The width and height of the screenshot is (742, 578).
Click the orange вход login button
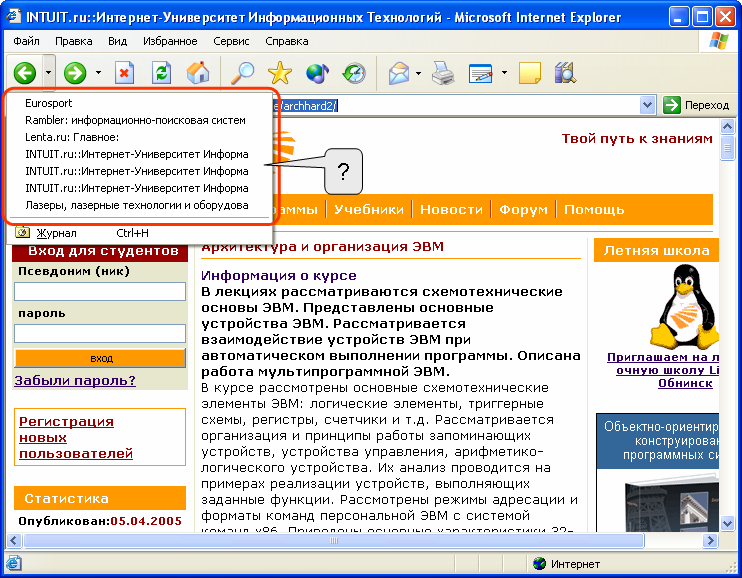100,358
